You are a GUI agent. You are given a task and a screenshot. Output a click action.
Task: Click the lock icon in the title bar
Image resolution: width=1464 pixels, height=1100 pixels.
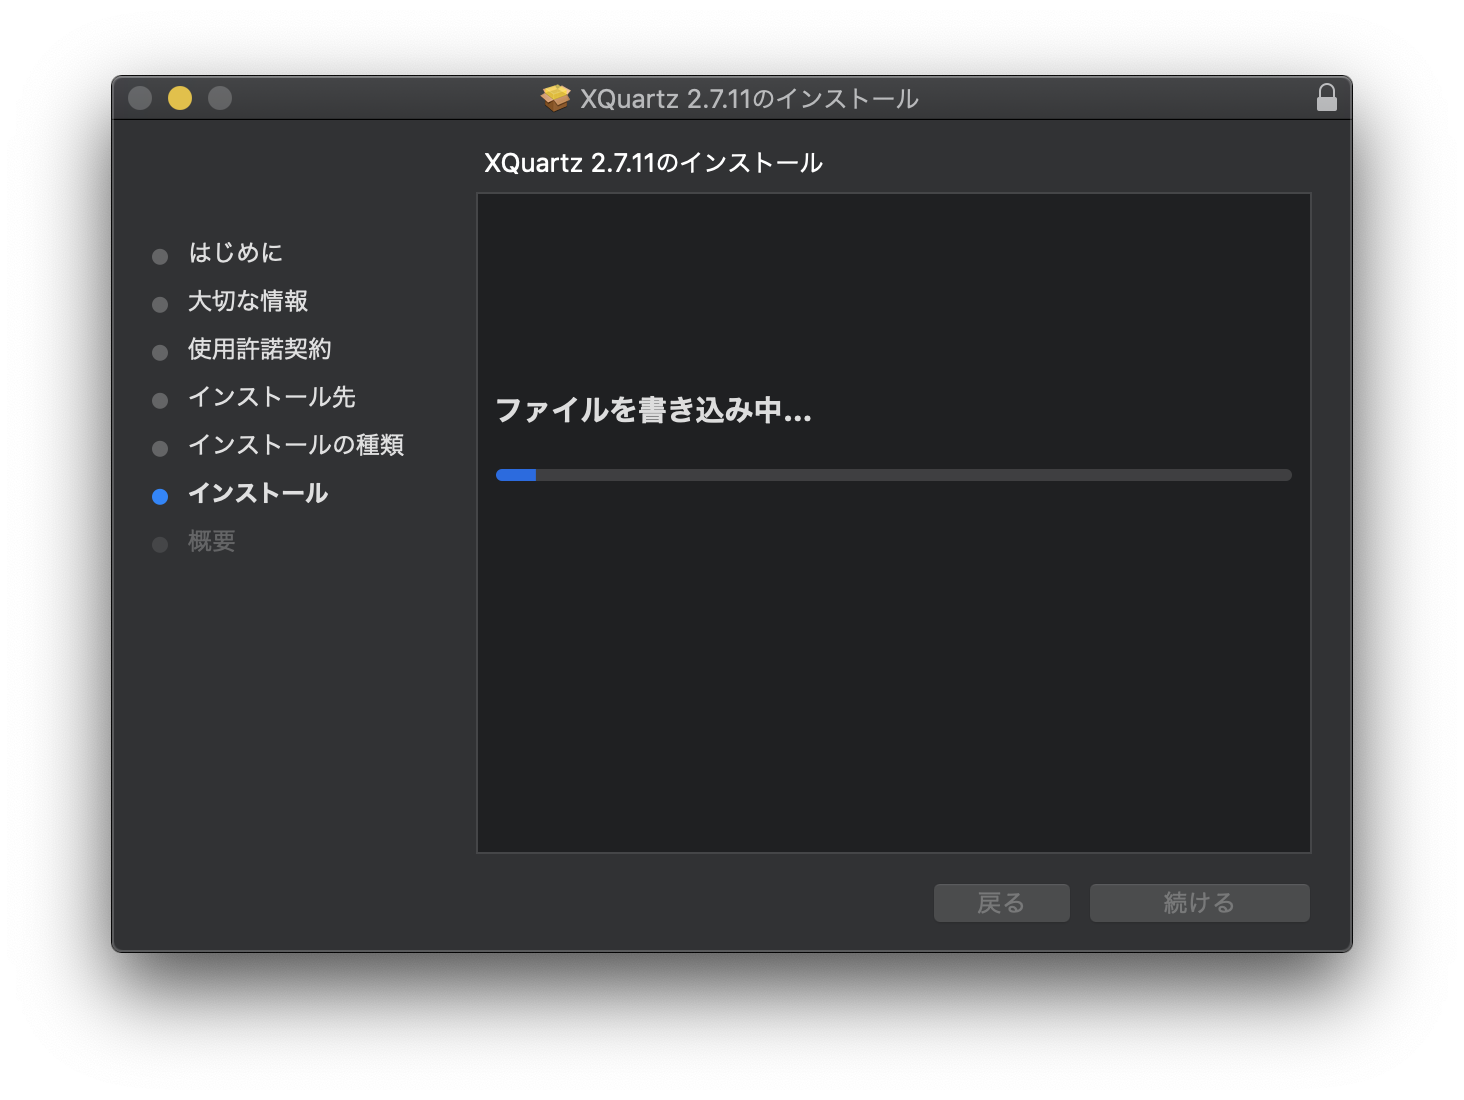point(1327,98)
